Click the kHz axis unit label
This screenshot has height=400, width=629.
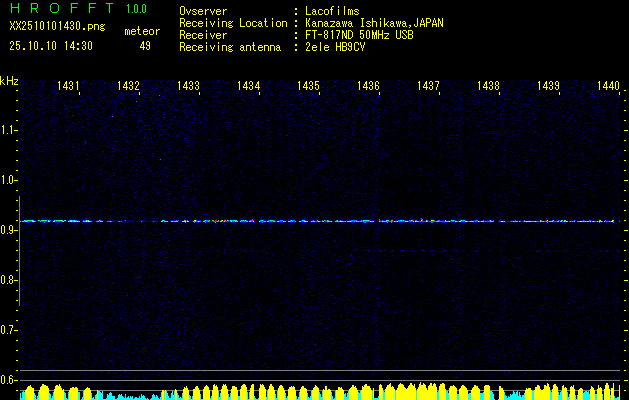[x=9, y=80]
